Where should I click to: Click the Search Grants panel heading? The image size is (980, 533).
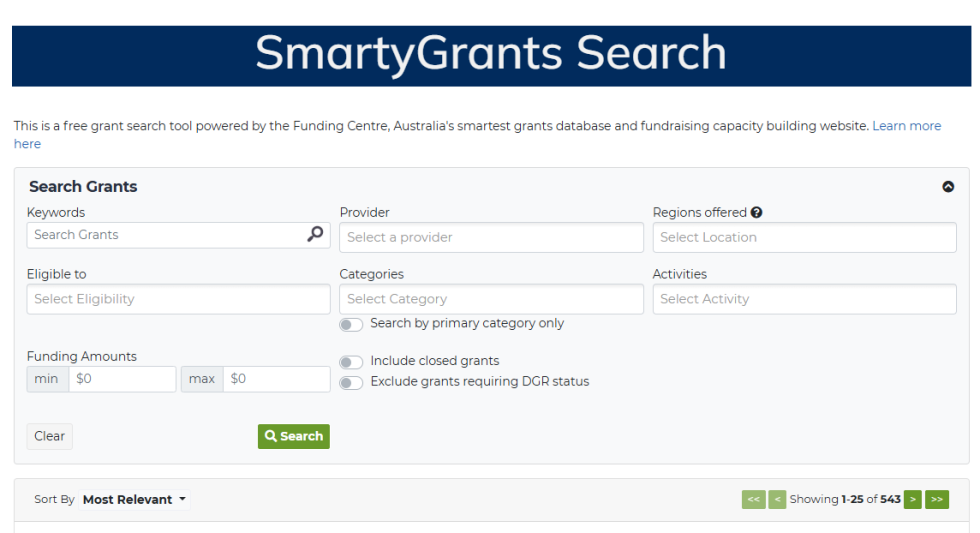coord(83,187)
